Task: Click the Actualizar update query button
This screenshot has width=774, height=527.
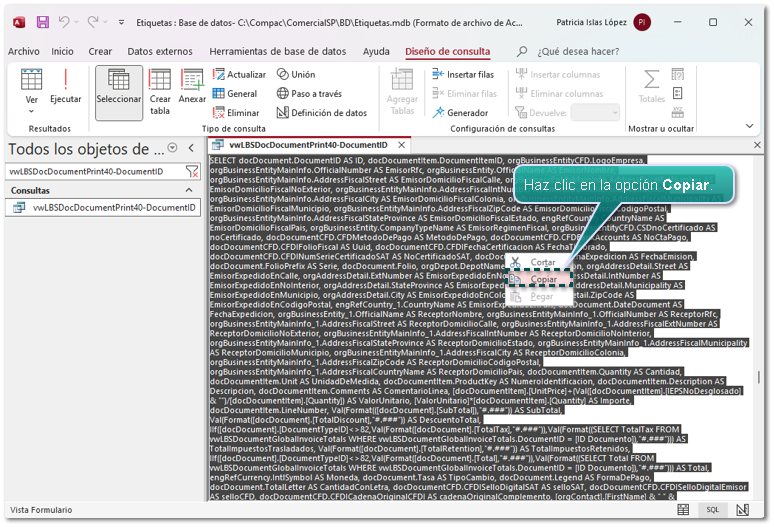Action: pyautogui.click(x=239, y=74)
